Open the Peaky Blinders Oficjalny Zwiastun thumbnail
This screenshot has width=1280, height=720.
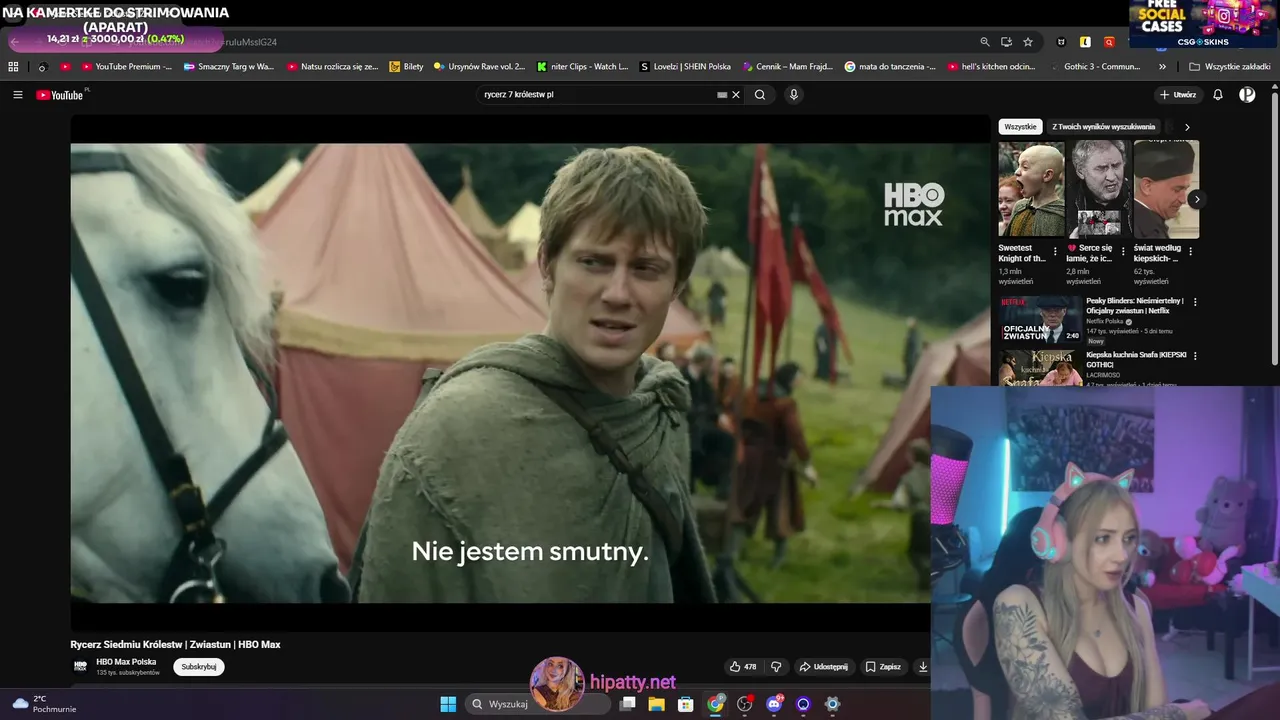[1040, 319]
